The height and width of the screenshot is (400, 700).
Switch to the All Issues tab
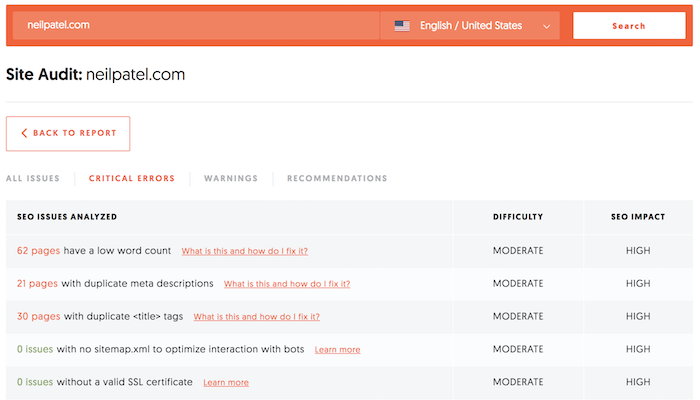(33, 178)
